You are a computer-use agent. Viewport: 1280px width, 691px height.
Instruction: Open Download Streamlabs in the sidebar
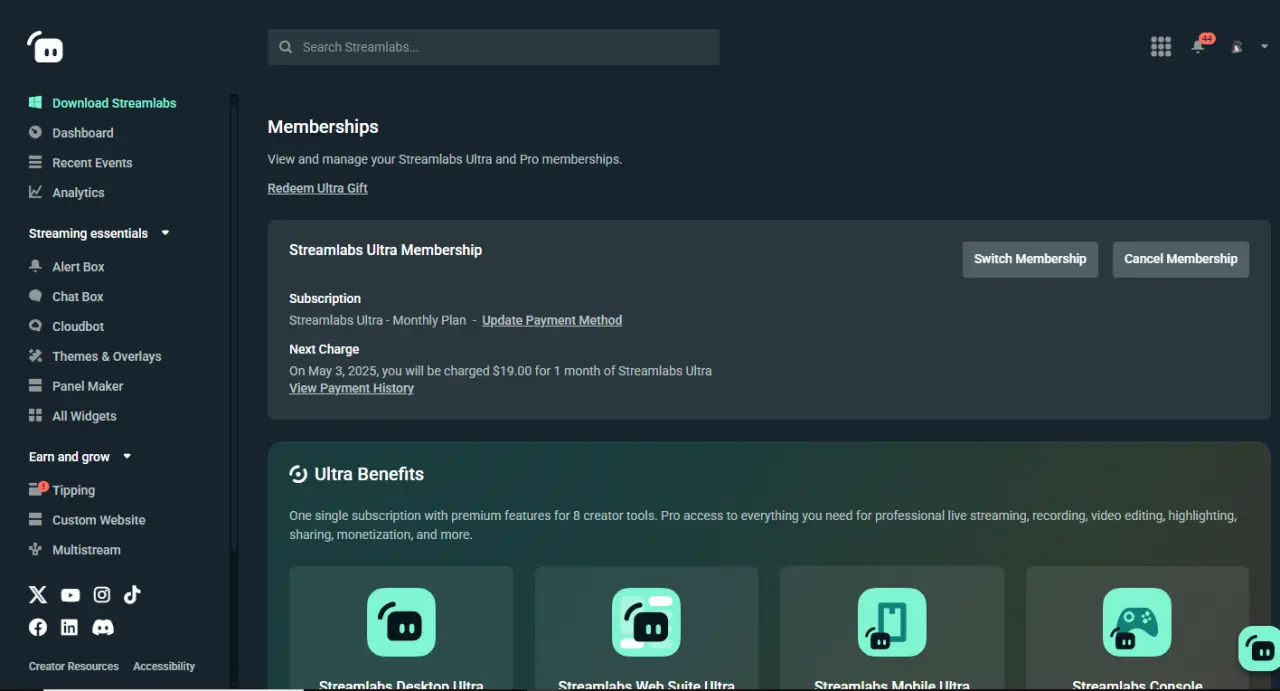114,103
